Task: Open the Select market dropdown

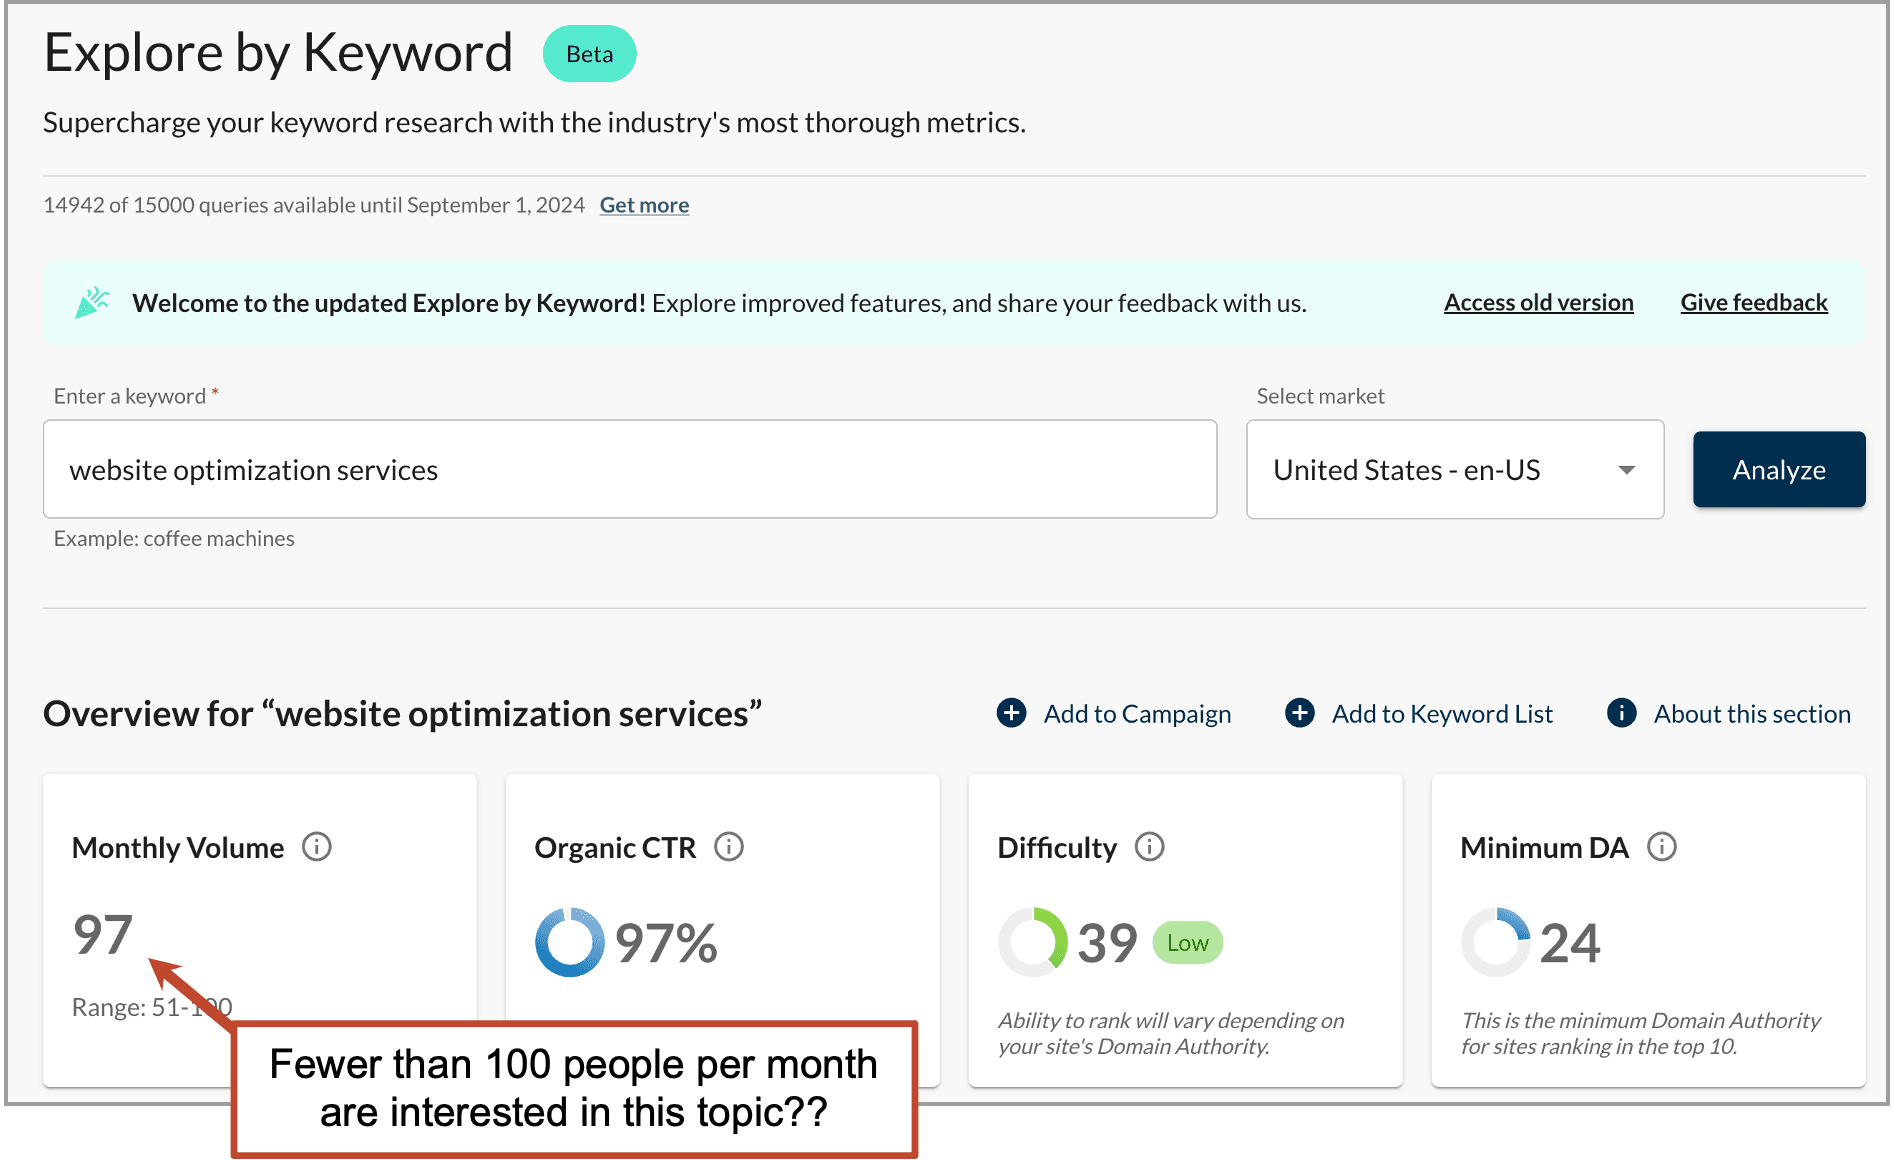Action: [x=1454, y=469]
